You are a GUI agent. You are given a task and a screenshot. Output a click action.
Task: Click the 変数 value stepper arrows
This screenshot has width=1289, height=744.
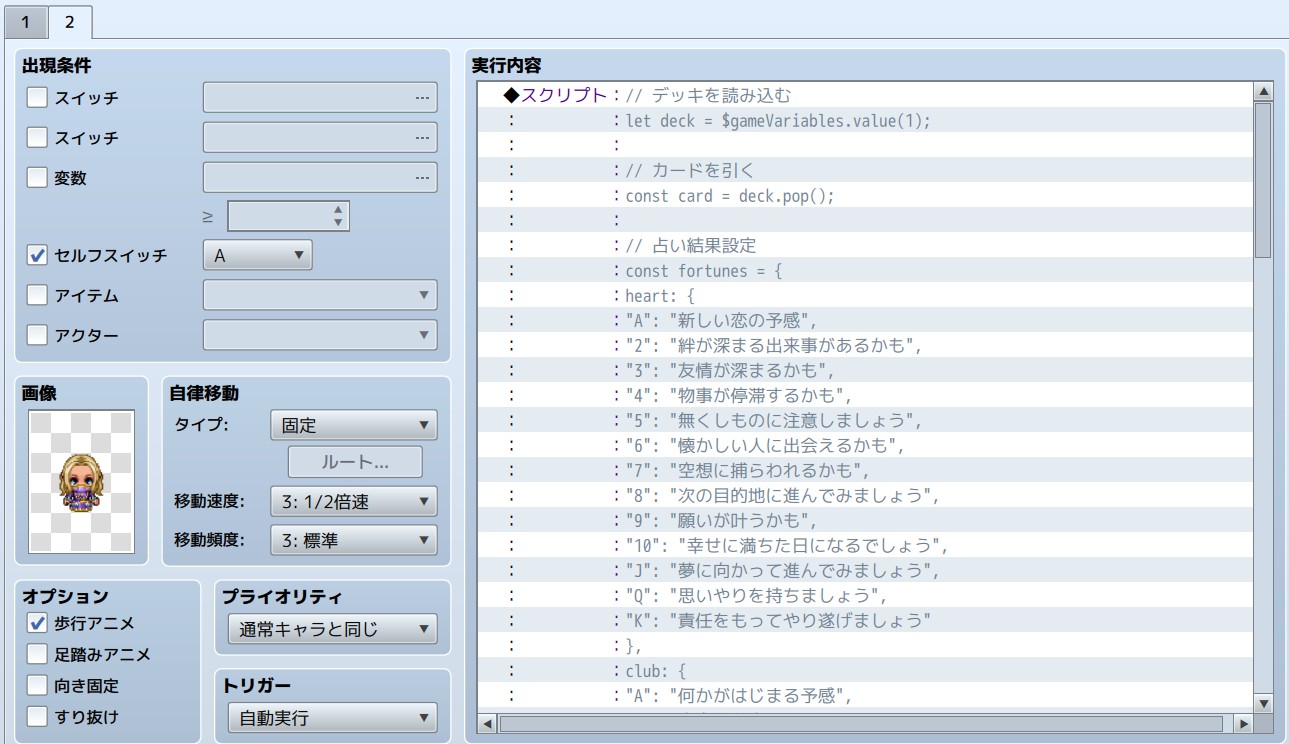click(338, 216)
